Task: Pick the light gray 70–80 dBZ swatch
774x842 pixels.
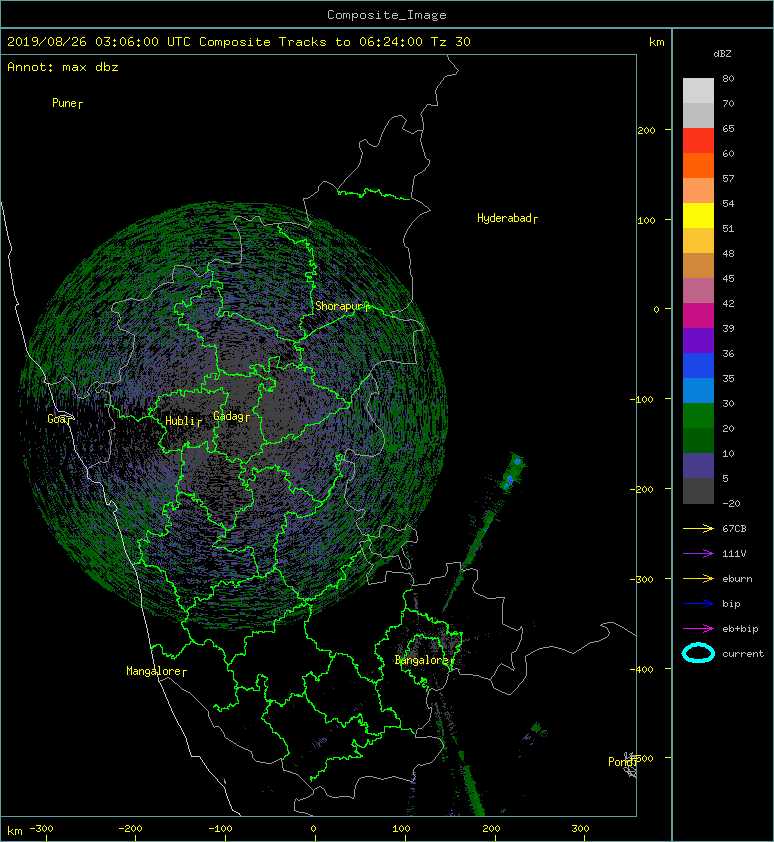Action: point(698,91)
